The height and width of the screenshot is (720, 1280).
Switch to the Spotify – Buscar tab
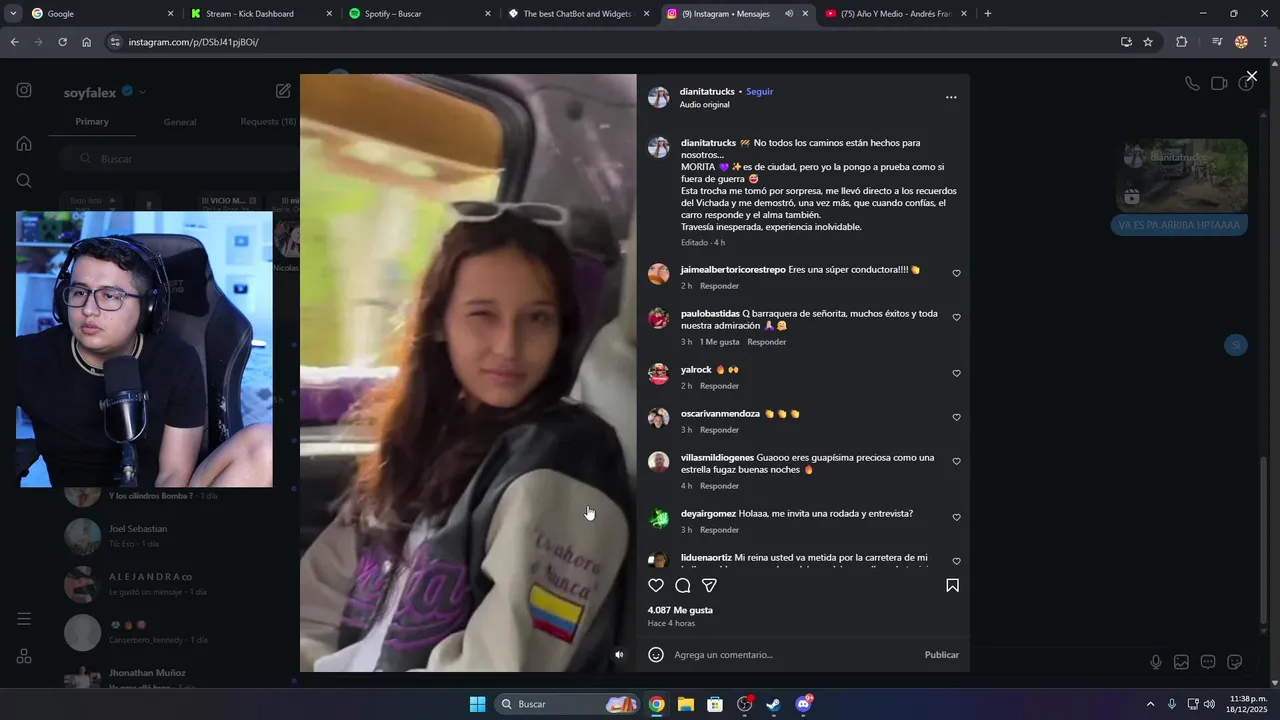(418, 14)
